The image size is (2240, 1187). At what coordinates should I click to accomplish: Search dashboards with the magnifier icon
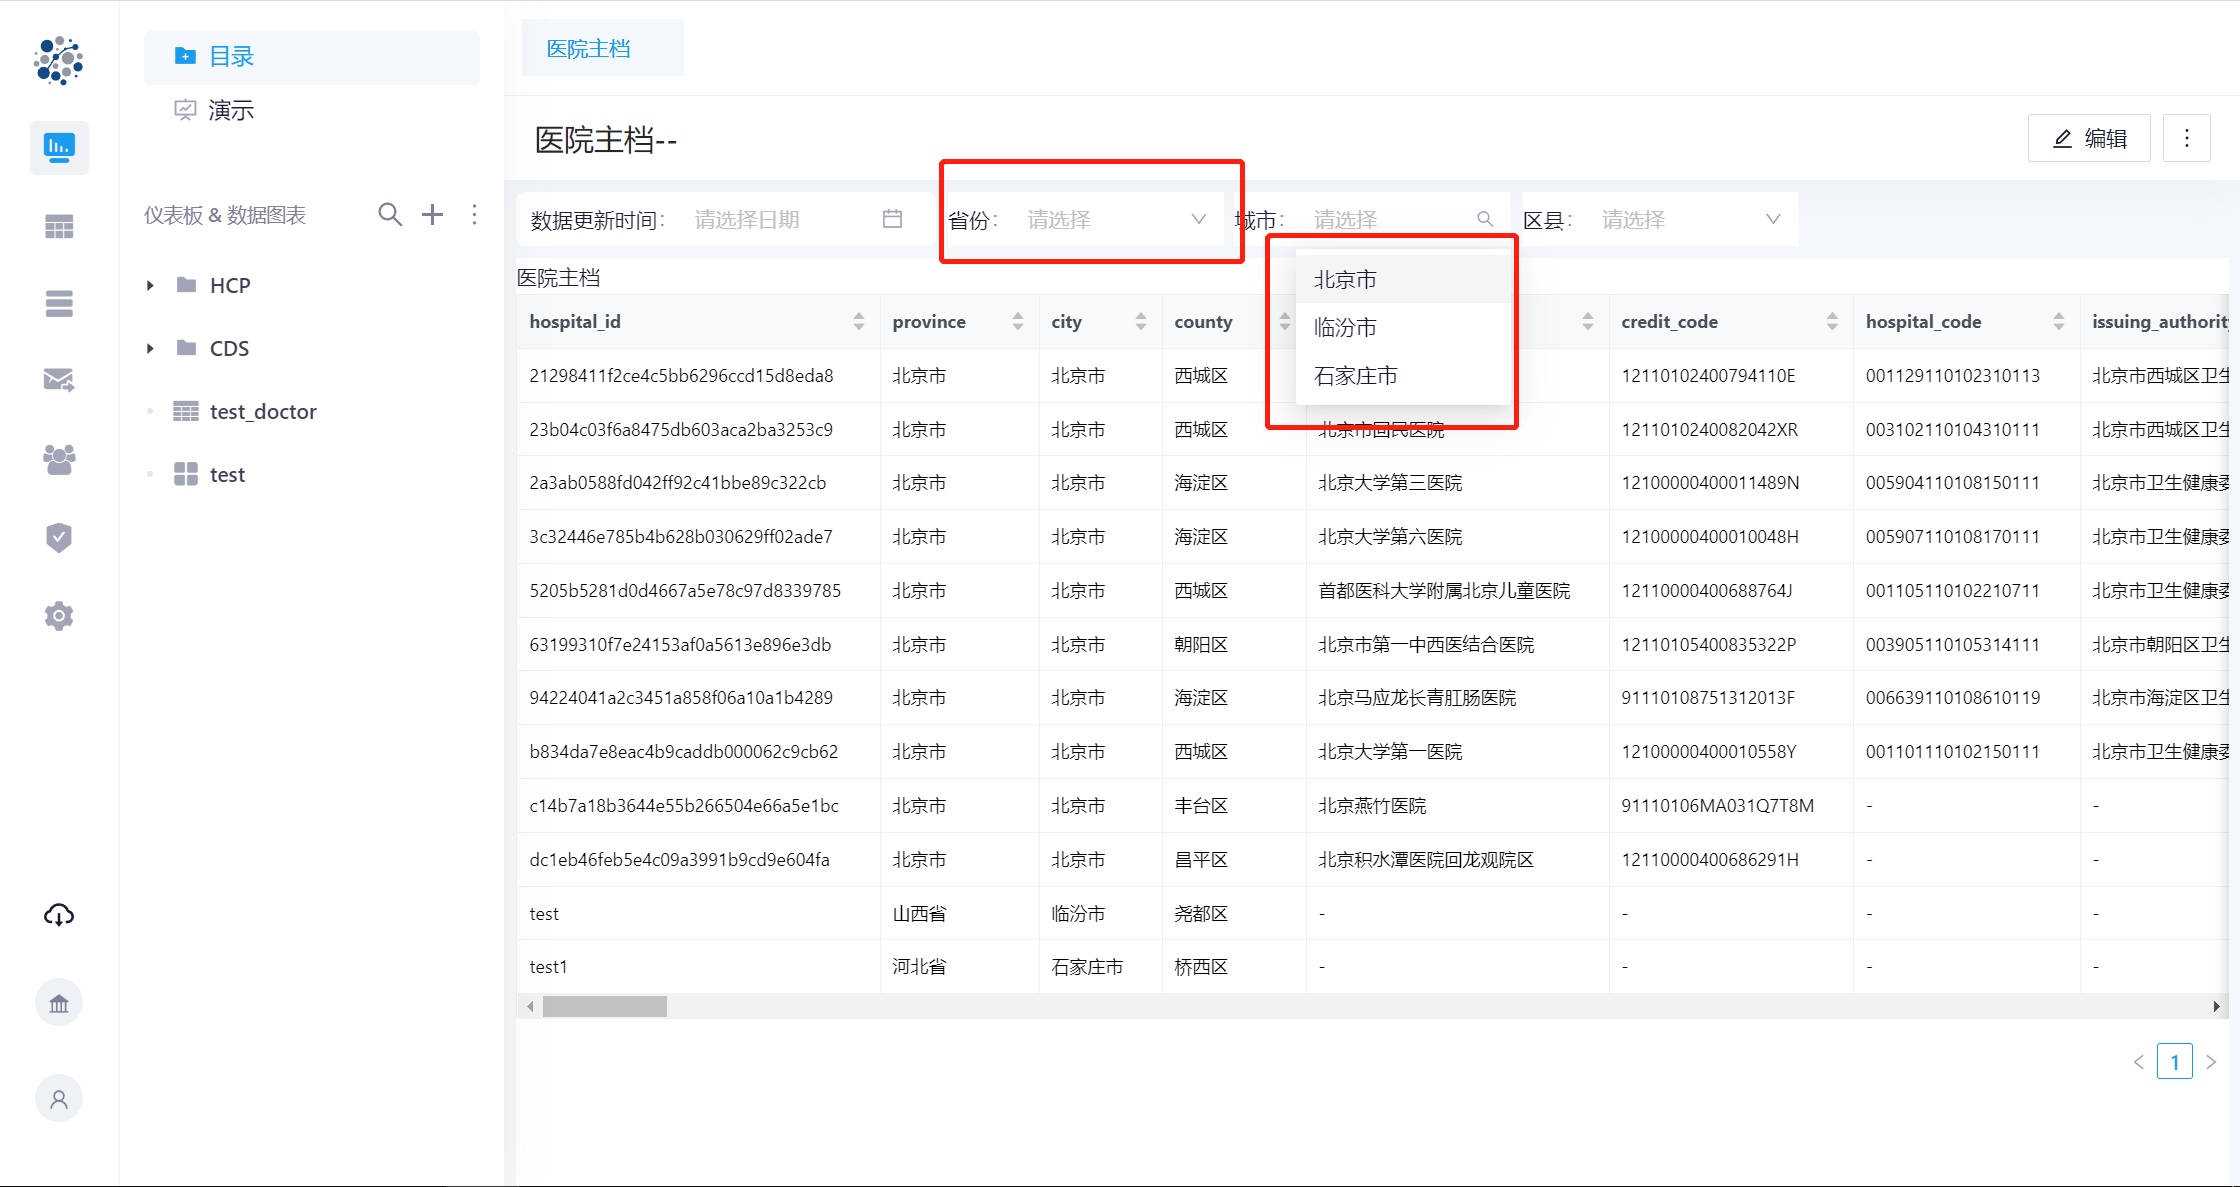[390, 214]
